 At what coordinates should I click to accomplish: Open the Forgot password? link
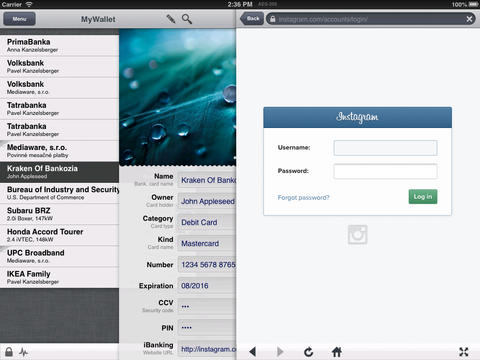pos(303,197)
